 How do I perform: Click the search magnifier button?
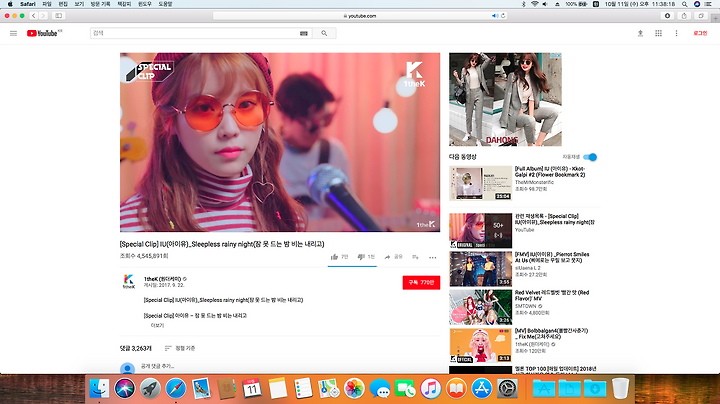pos(324,33)
